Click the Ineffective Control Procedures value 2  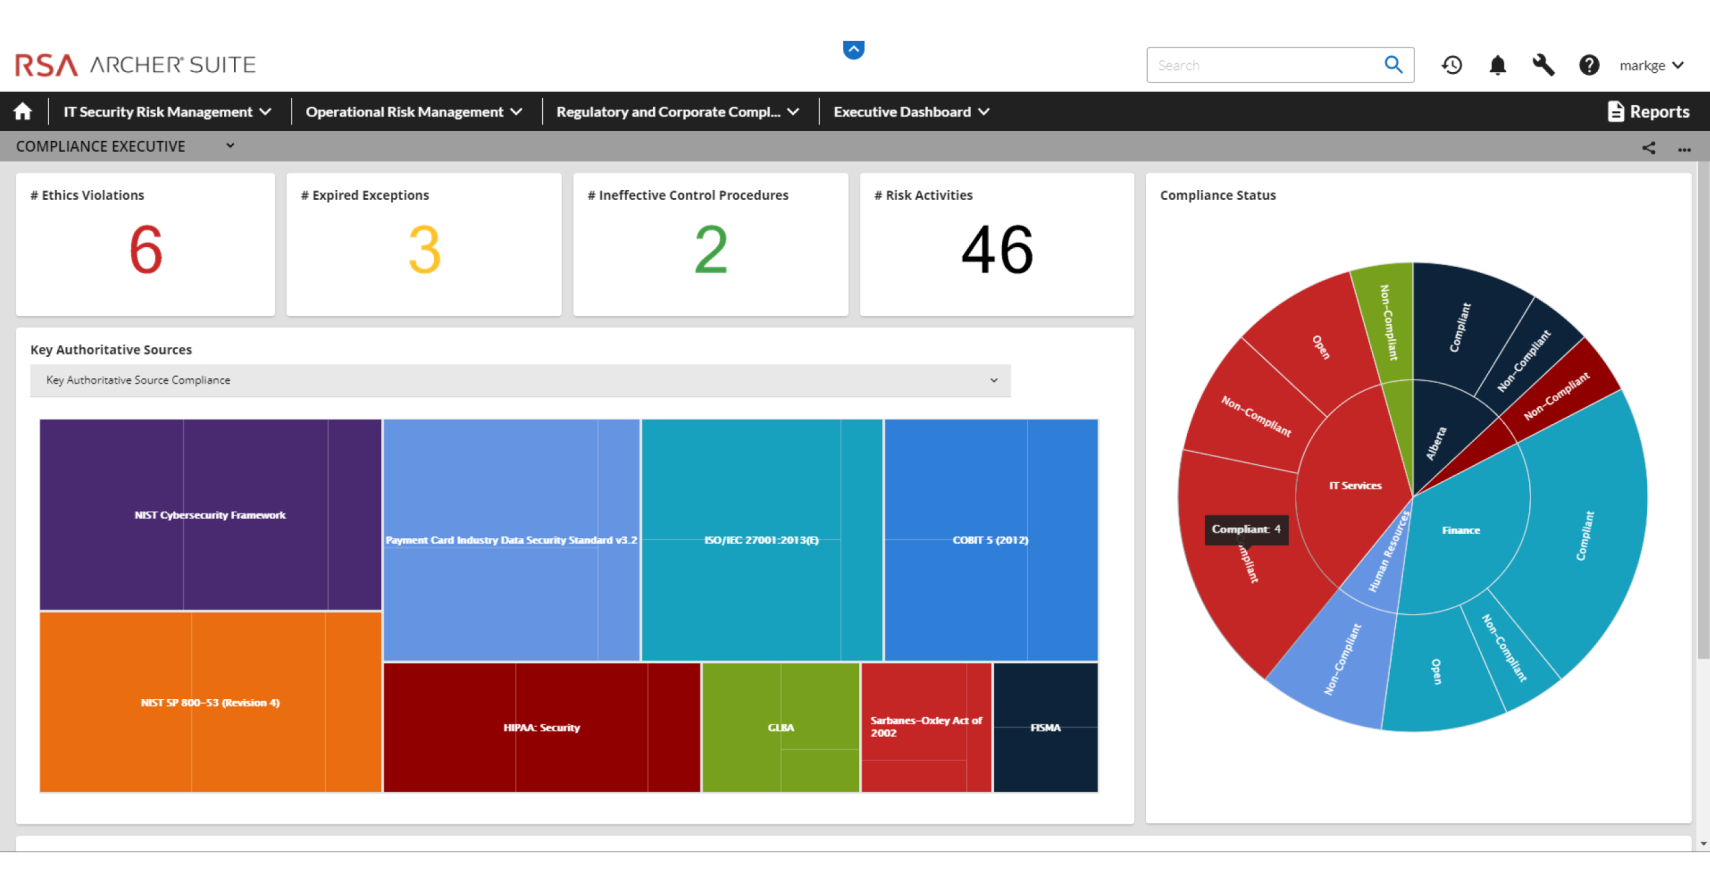[711, 250]
